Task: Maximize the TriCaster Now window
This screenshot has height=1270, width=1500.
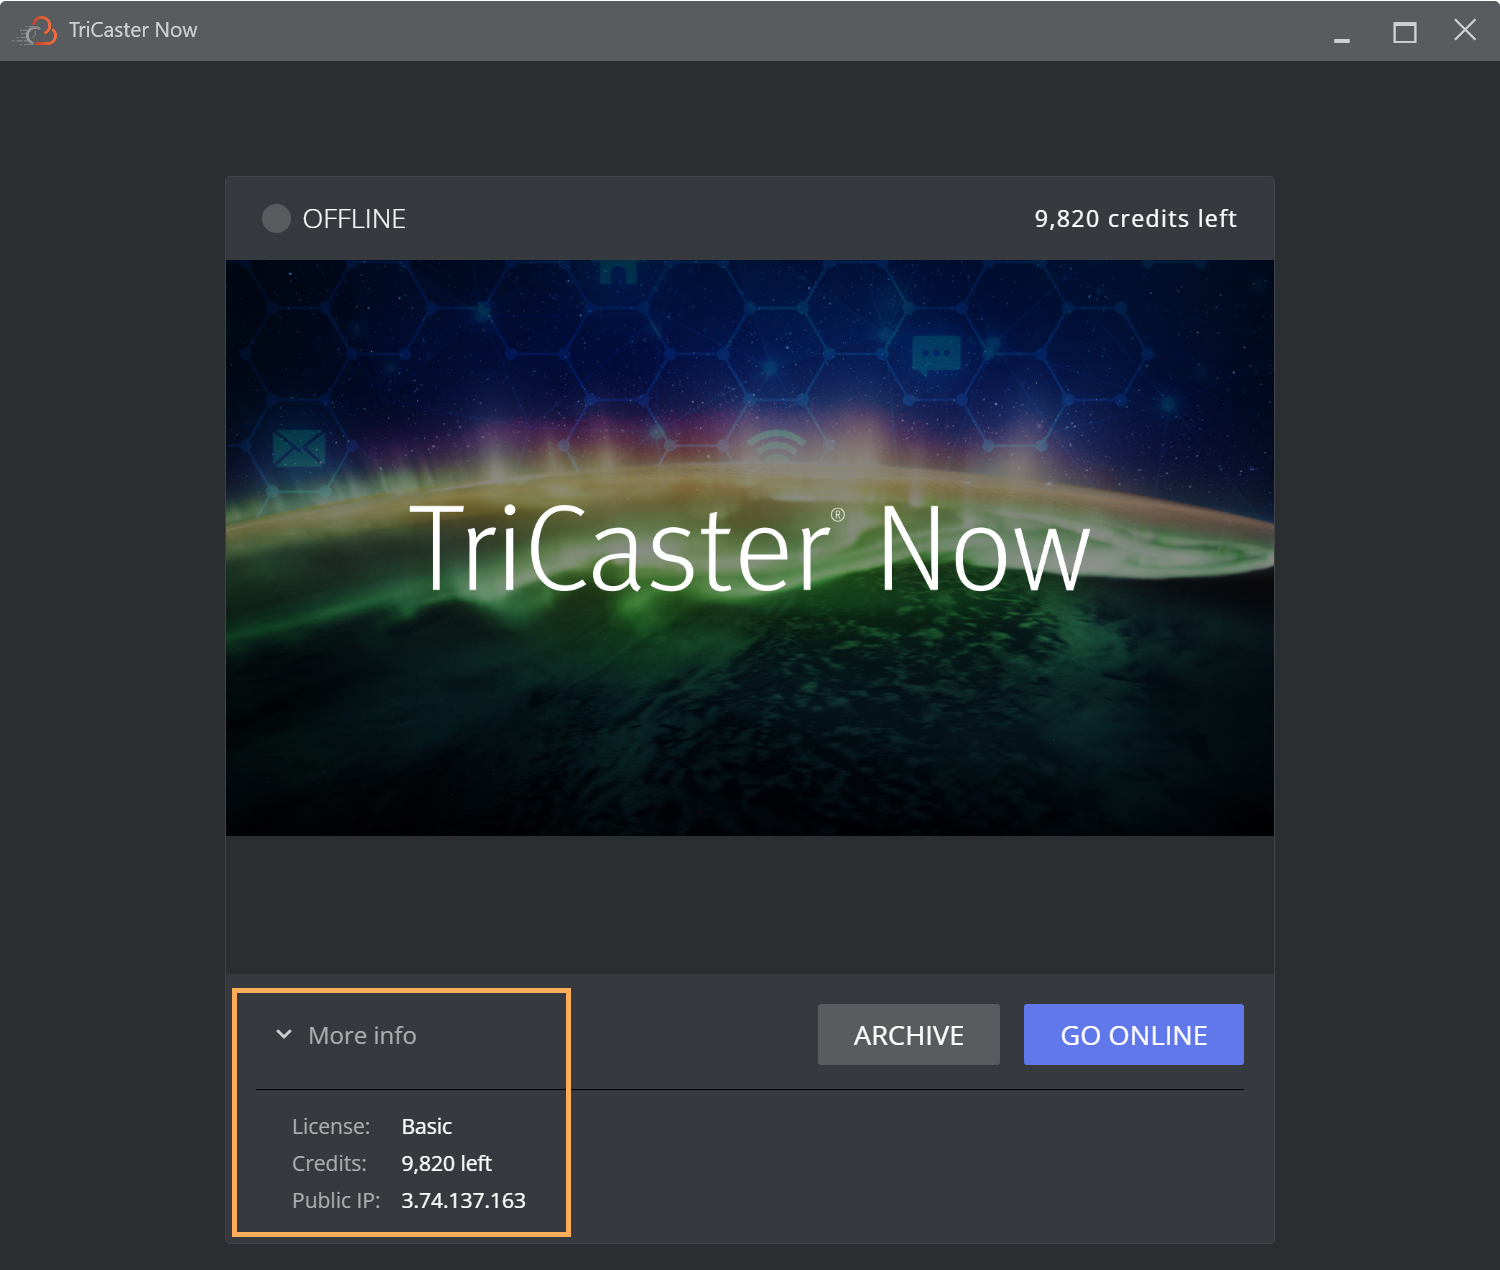Action: pyautogui.click(x=1405, y=32)
